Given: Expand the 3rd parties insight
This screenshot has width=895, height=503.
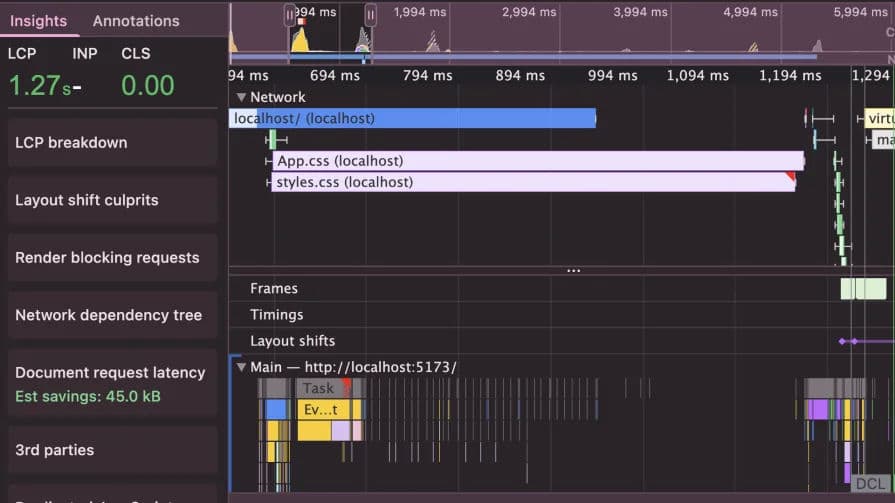Looking at the screenshot, I should coord(112,450).
